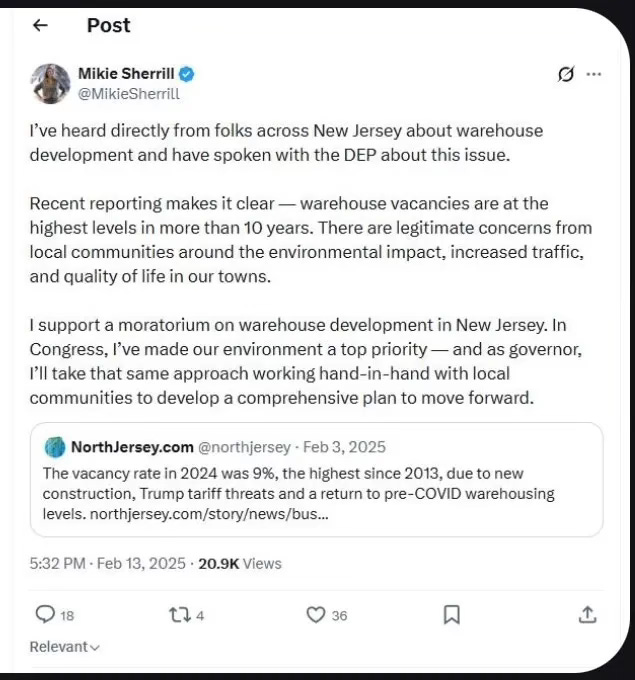Open the NorthJersey.com quoted account name

tap(132, 447)
